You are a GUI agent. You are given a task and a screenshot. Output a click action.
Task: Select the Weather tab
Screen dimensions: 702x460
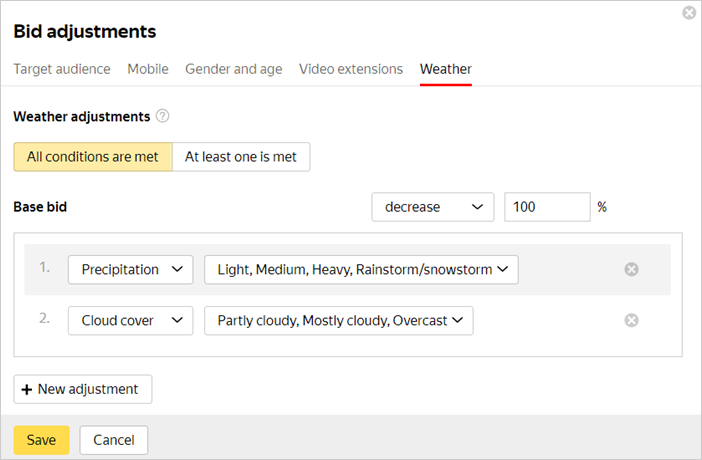click(446, 69)
